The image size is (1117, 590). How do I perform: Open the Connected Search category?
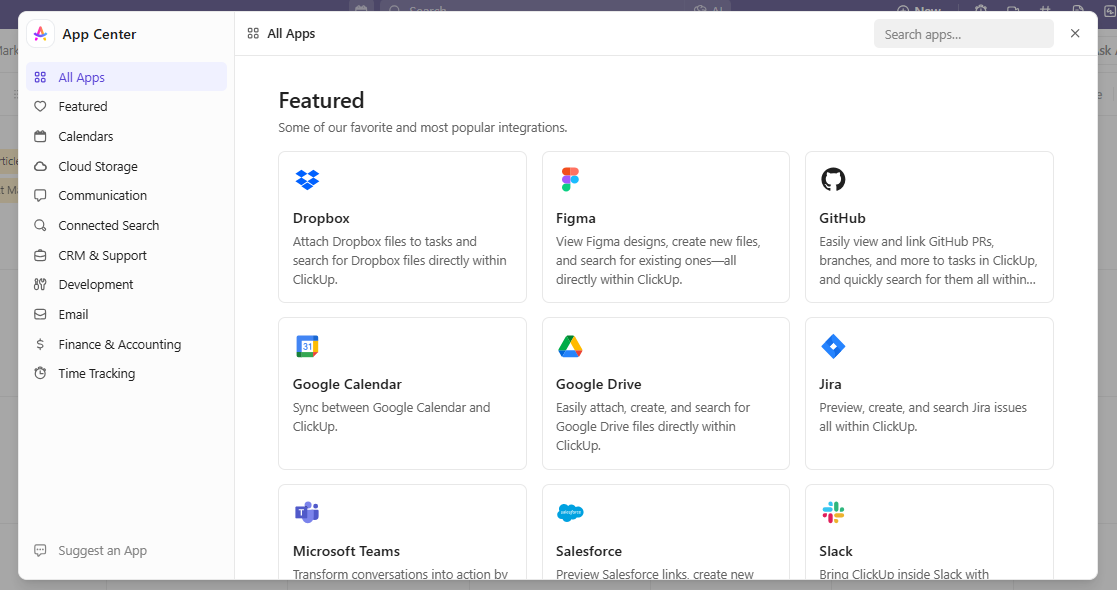point(126,225)
